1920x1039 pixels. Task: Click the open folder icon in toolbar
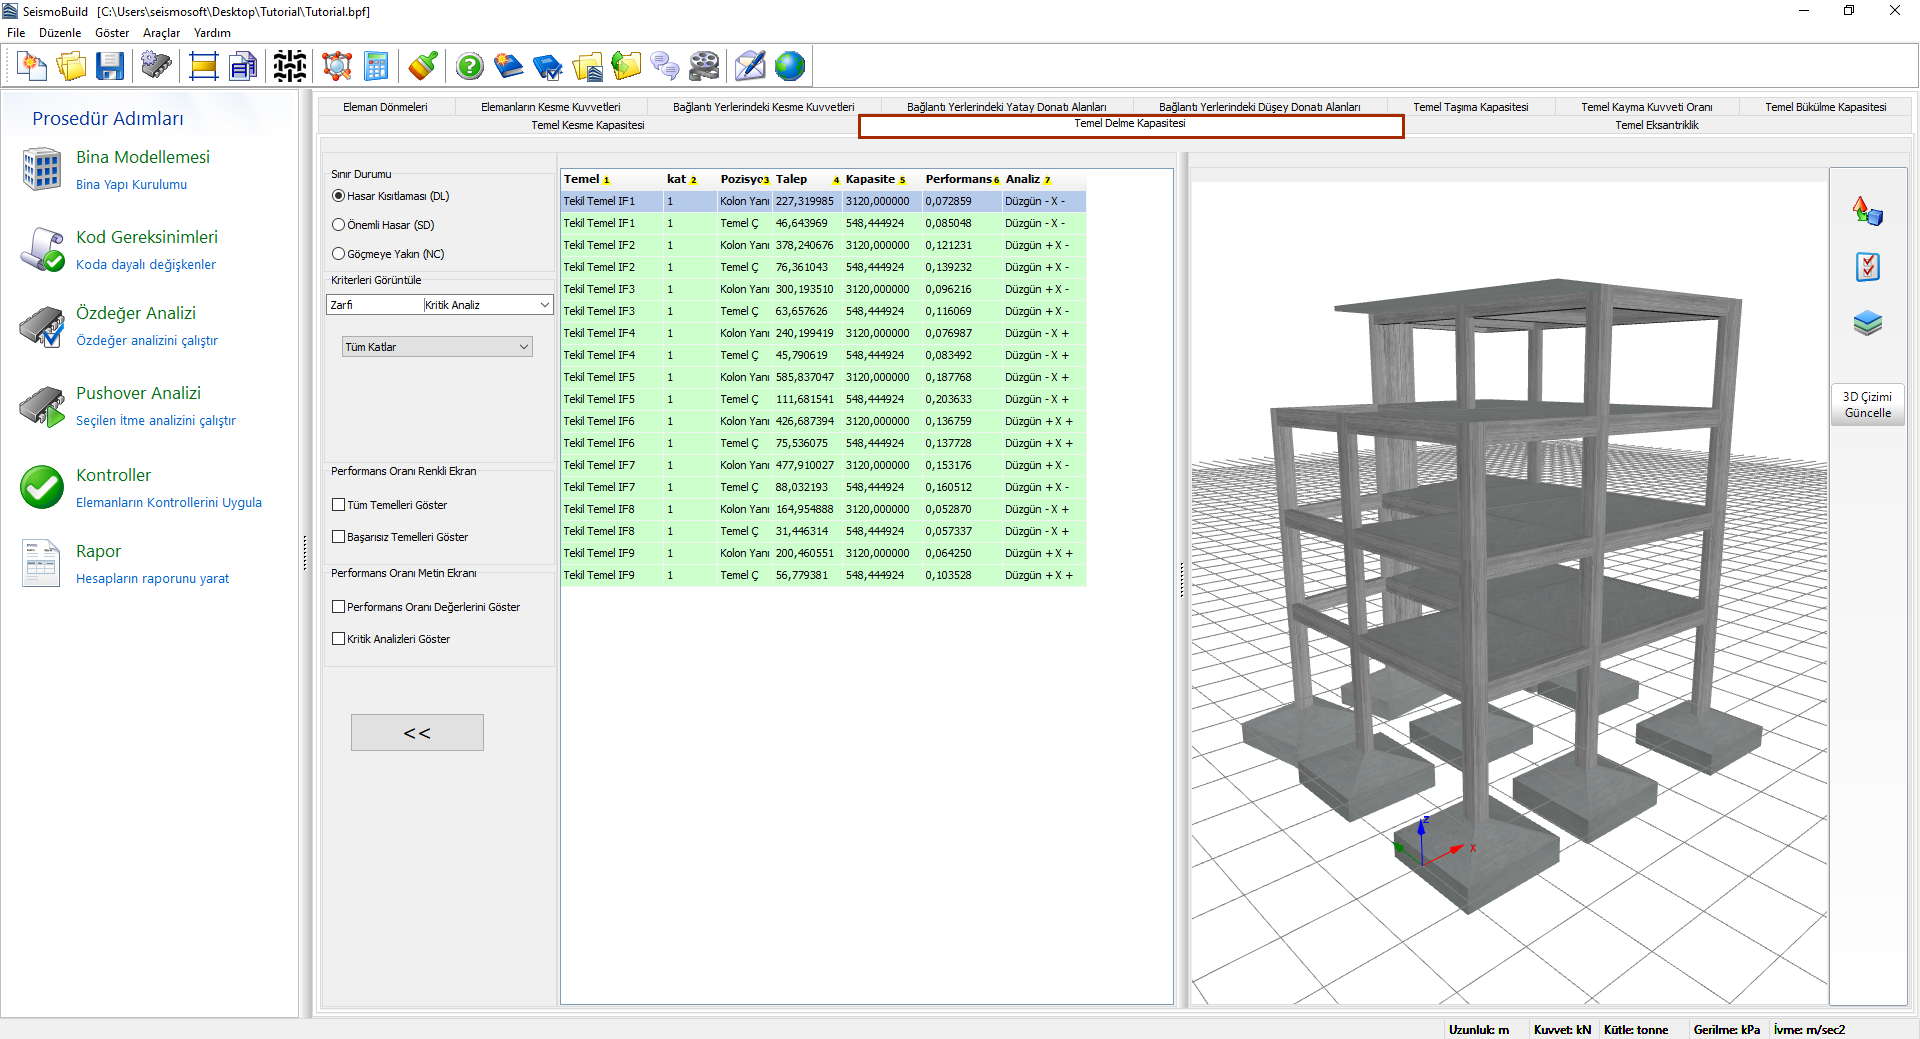click(71, 67)
